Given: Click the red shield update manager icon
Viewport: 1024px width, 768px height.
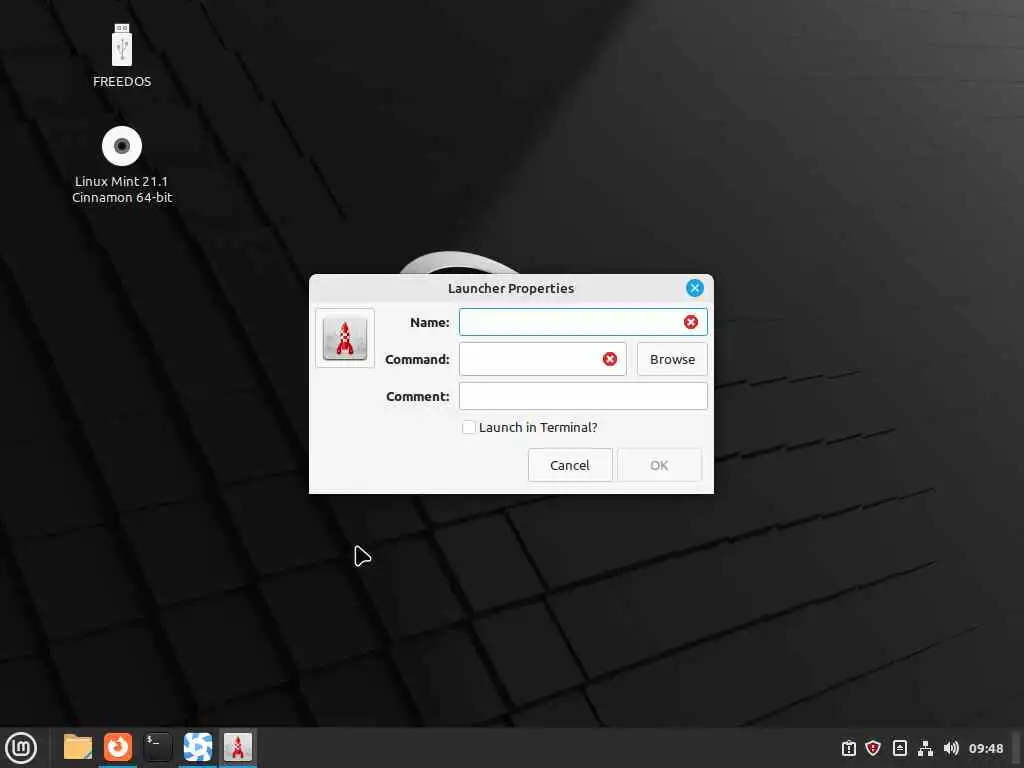Looking at the screenshot, I should [x=873, y=748].
